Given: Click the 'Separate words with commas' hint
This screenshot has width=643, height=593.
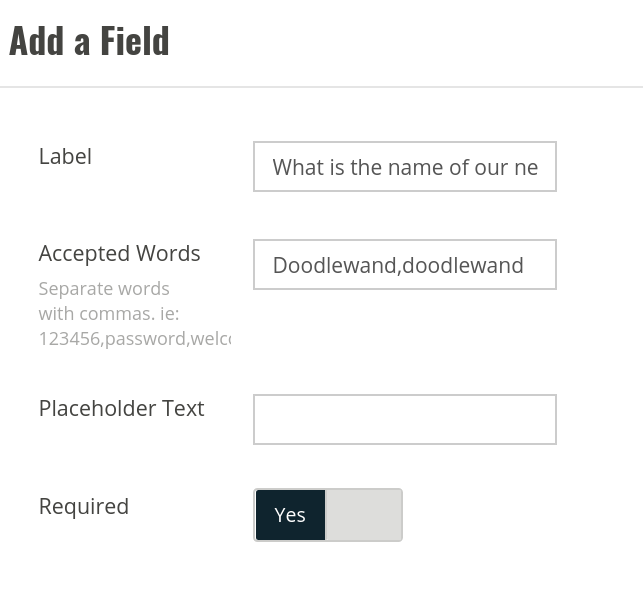Looking at the screenshot, I should [109, 301].
